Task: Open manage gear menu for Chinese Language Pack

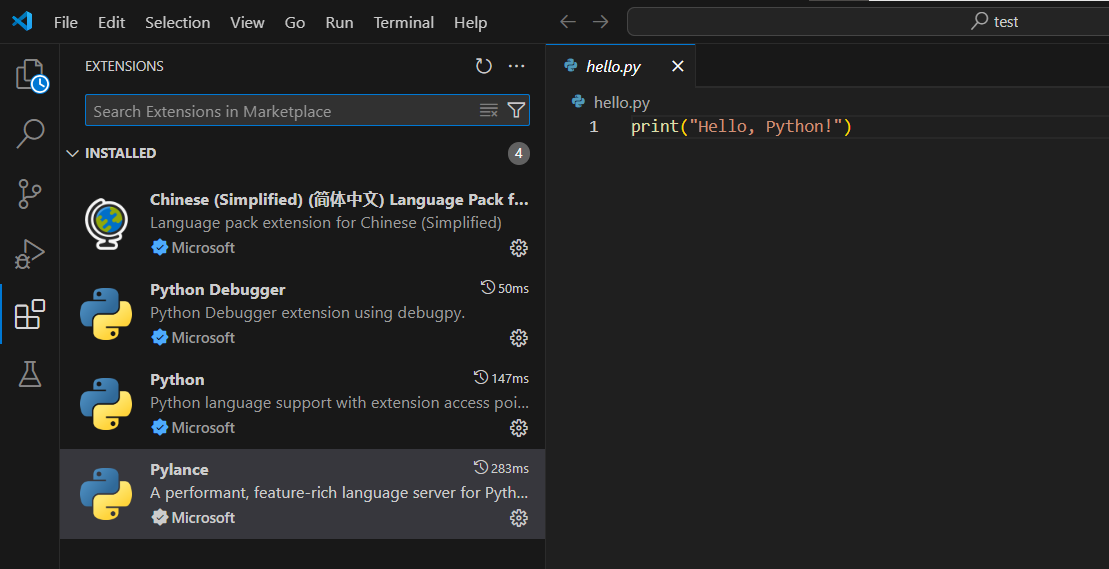Action: [x=518, y=248]
